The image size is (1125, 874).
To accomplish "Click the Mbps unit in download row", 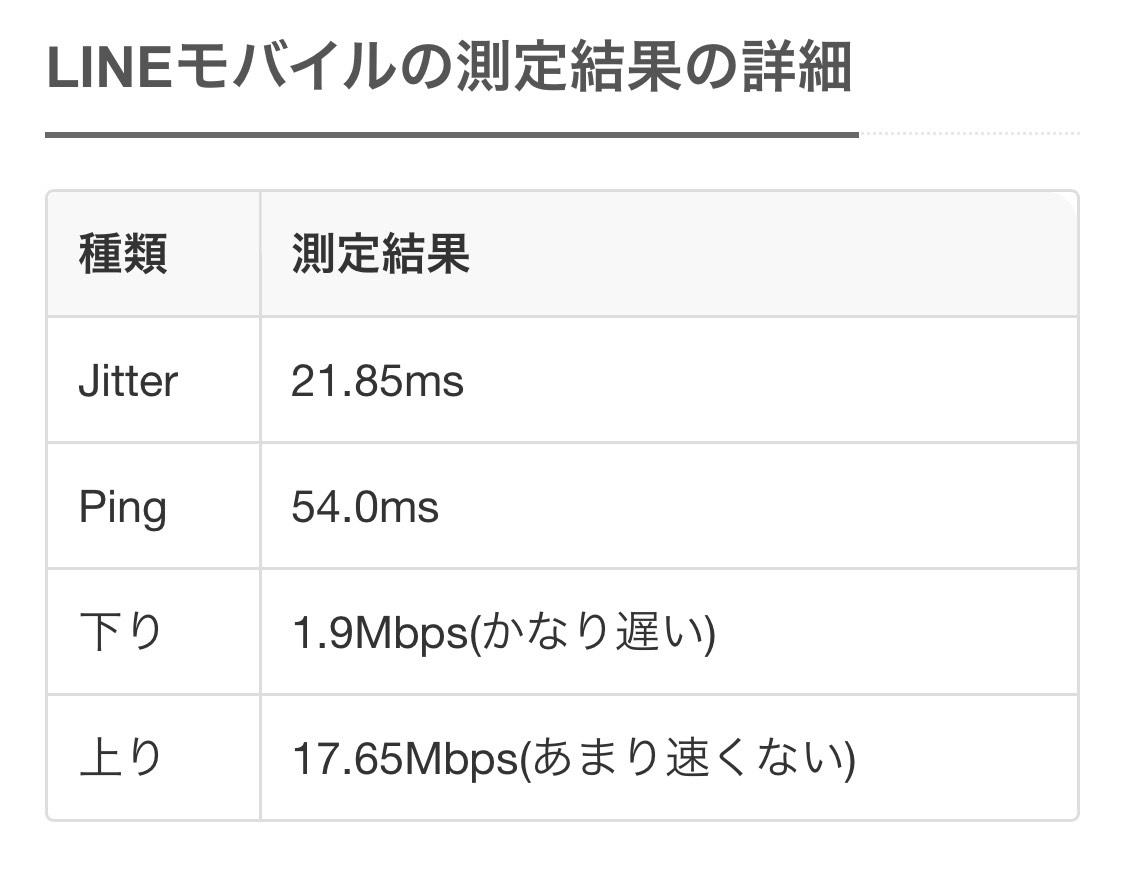I will coord(411,634).
